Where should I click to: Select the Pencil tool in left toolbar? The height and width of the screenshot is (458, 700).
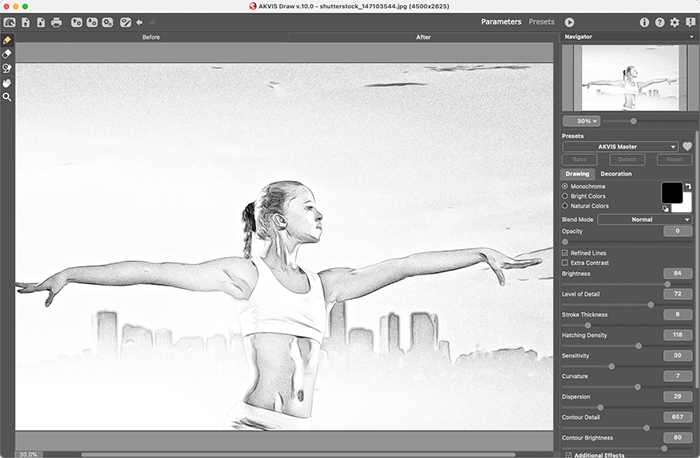[7, 40]
